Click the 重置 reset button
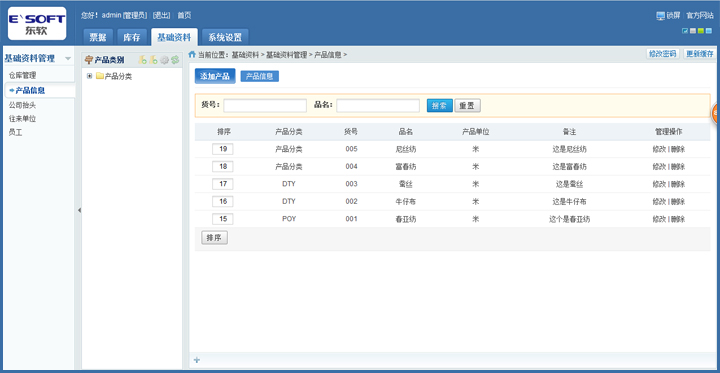 [x=467, y=106]
